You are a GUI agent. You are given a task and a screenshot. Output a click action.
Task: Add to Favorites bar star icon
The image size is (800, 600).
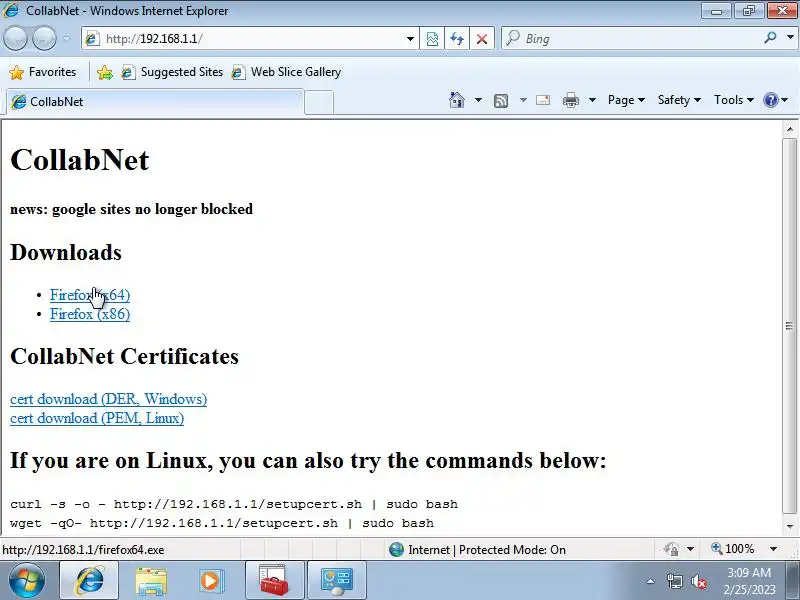(x=105, y=72)
